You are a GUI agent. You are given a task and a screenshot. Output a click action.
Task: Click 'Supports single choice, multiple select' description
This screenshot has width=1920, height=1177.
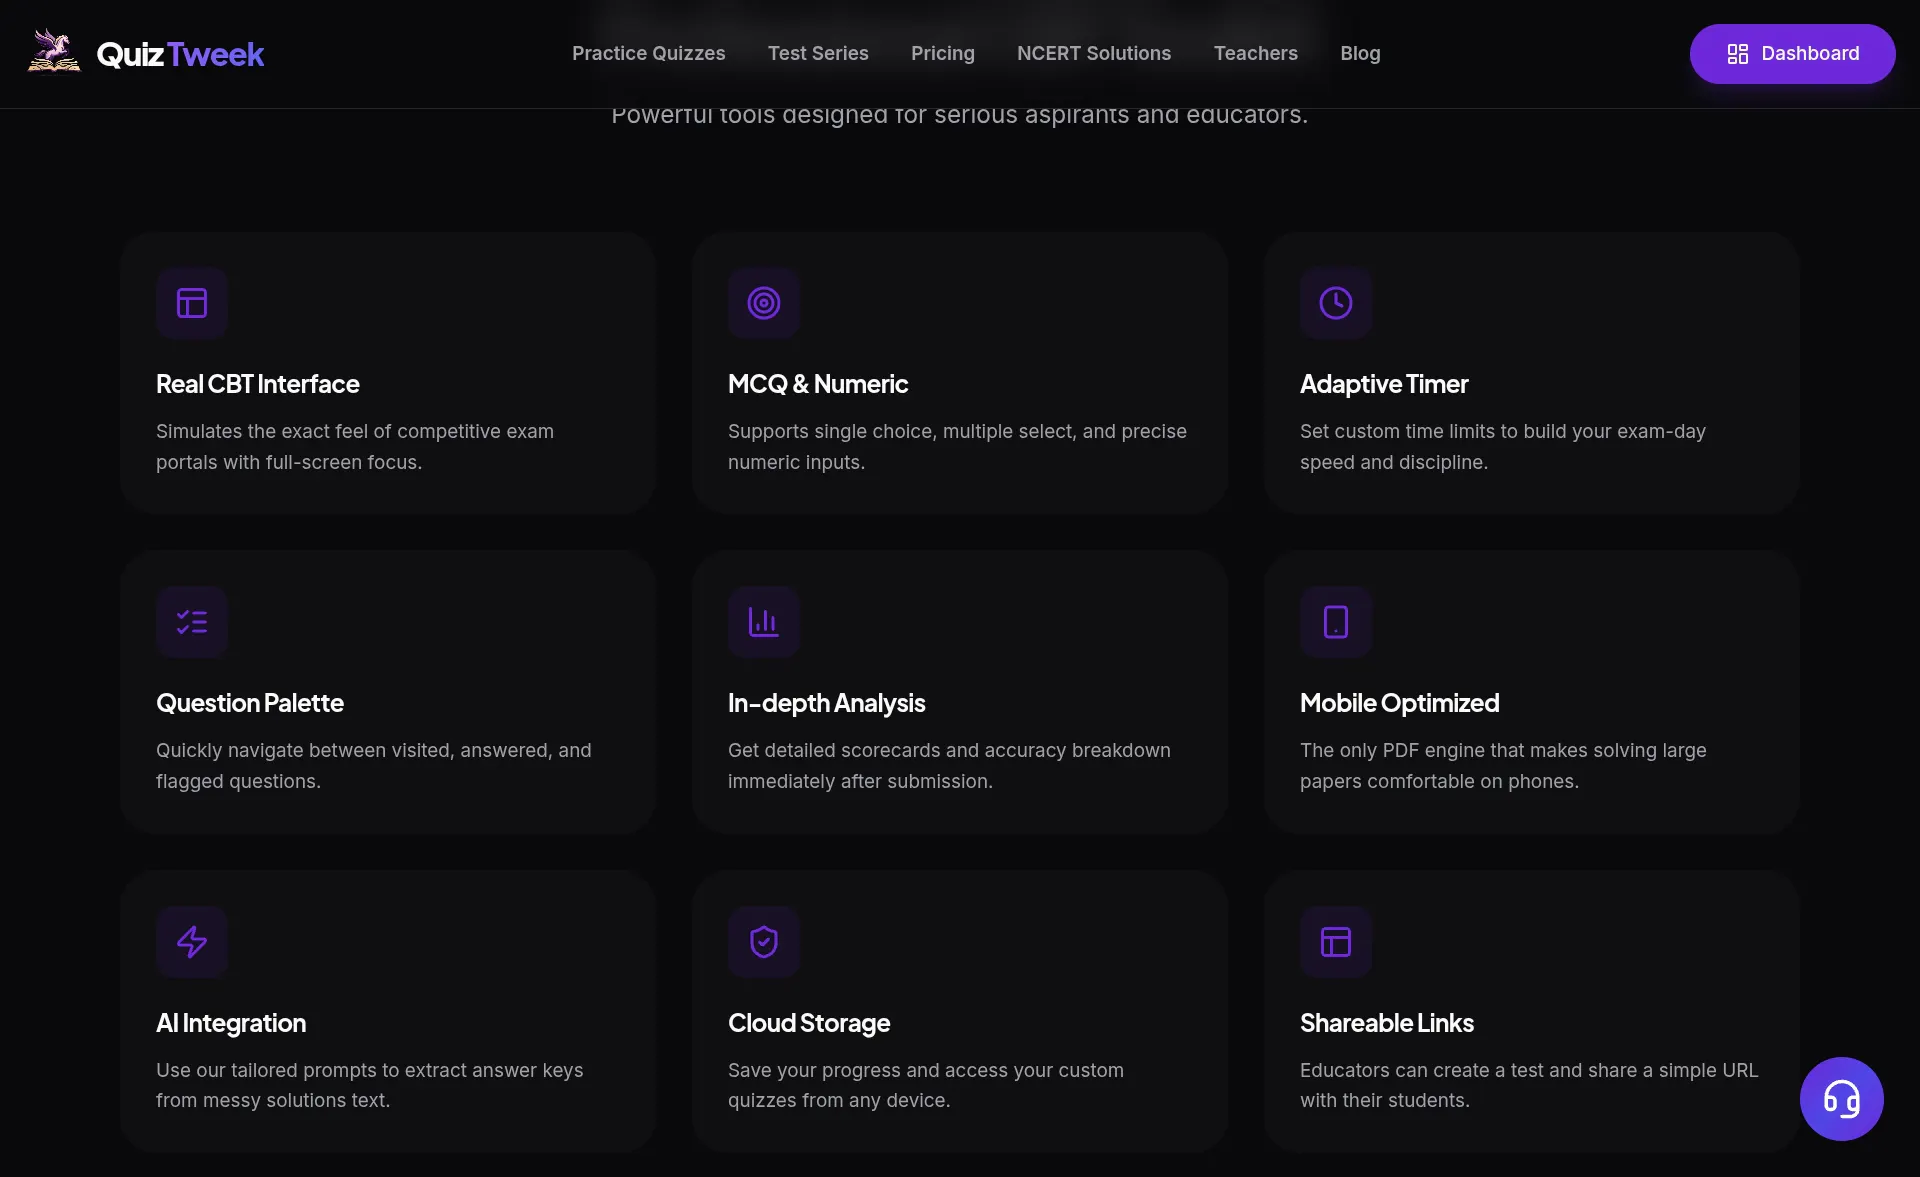click(x=957, y=447)
